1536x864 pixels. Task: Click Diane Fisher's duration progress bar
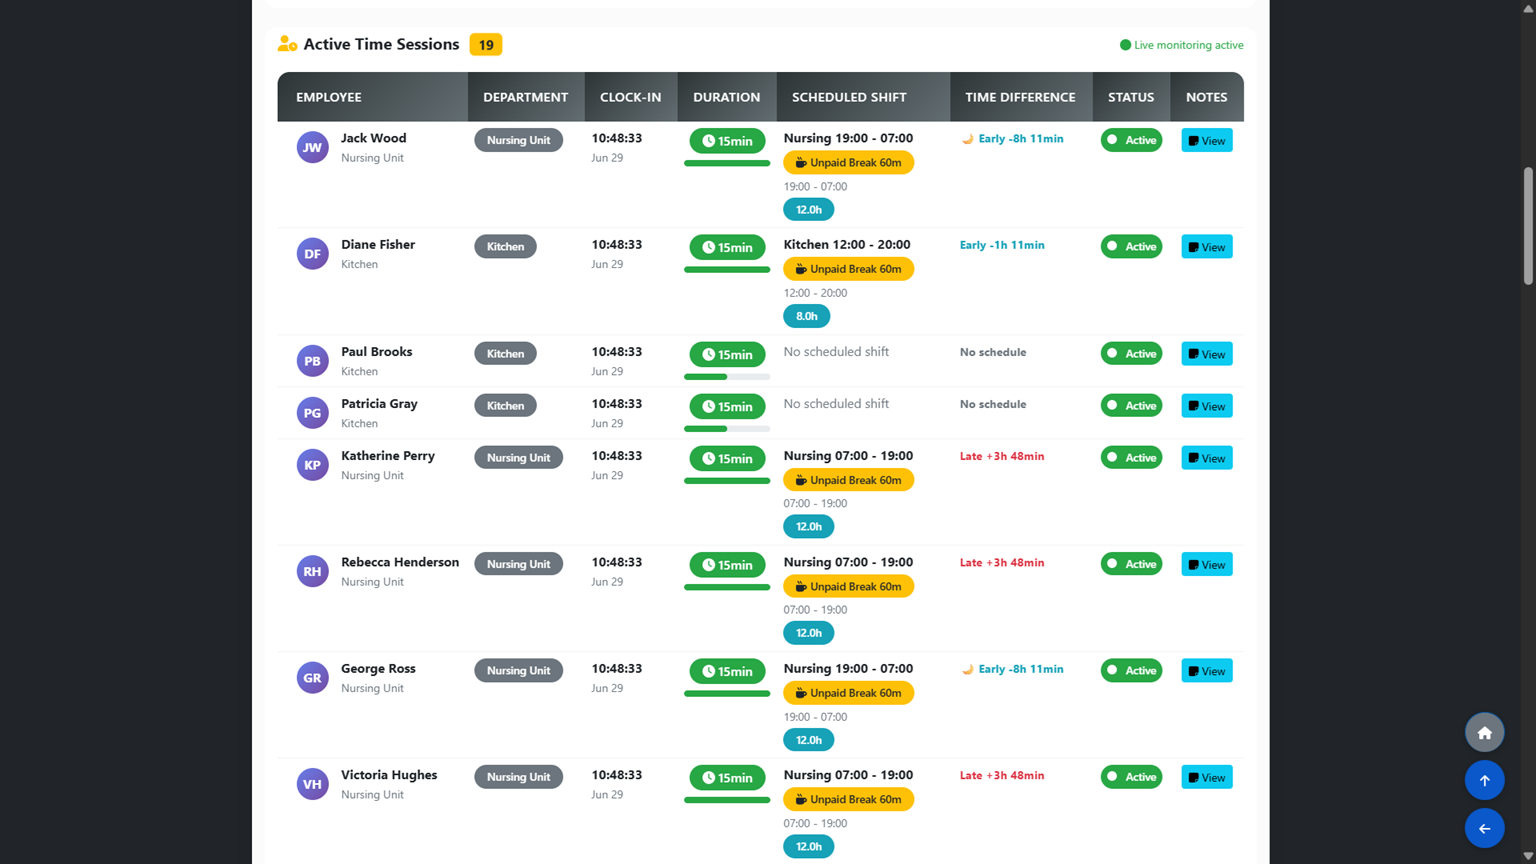727,270
